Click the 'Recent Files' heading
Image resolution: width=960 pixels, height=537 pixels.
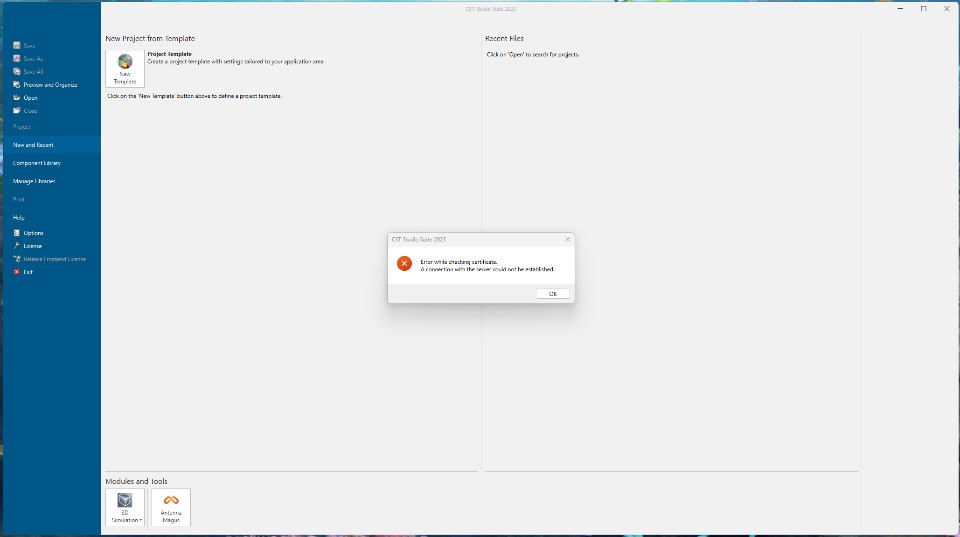point(504,38)
